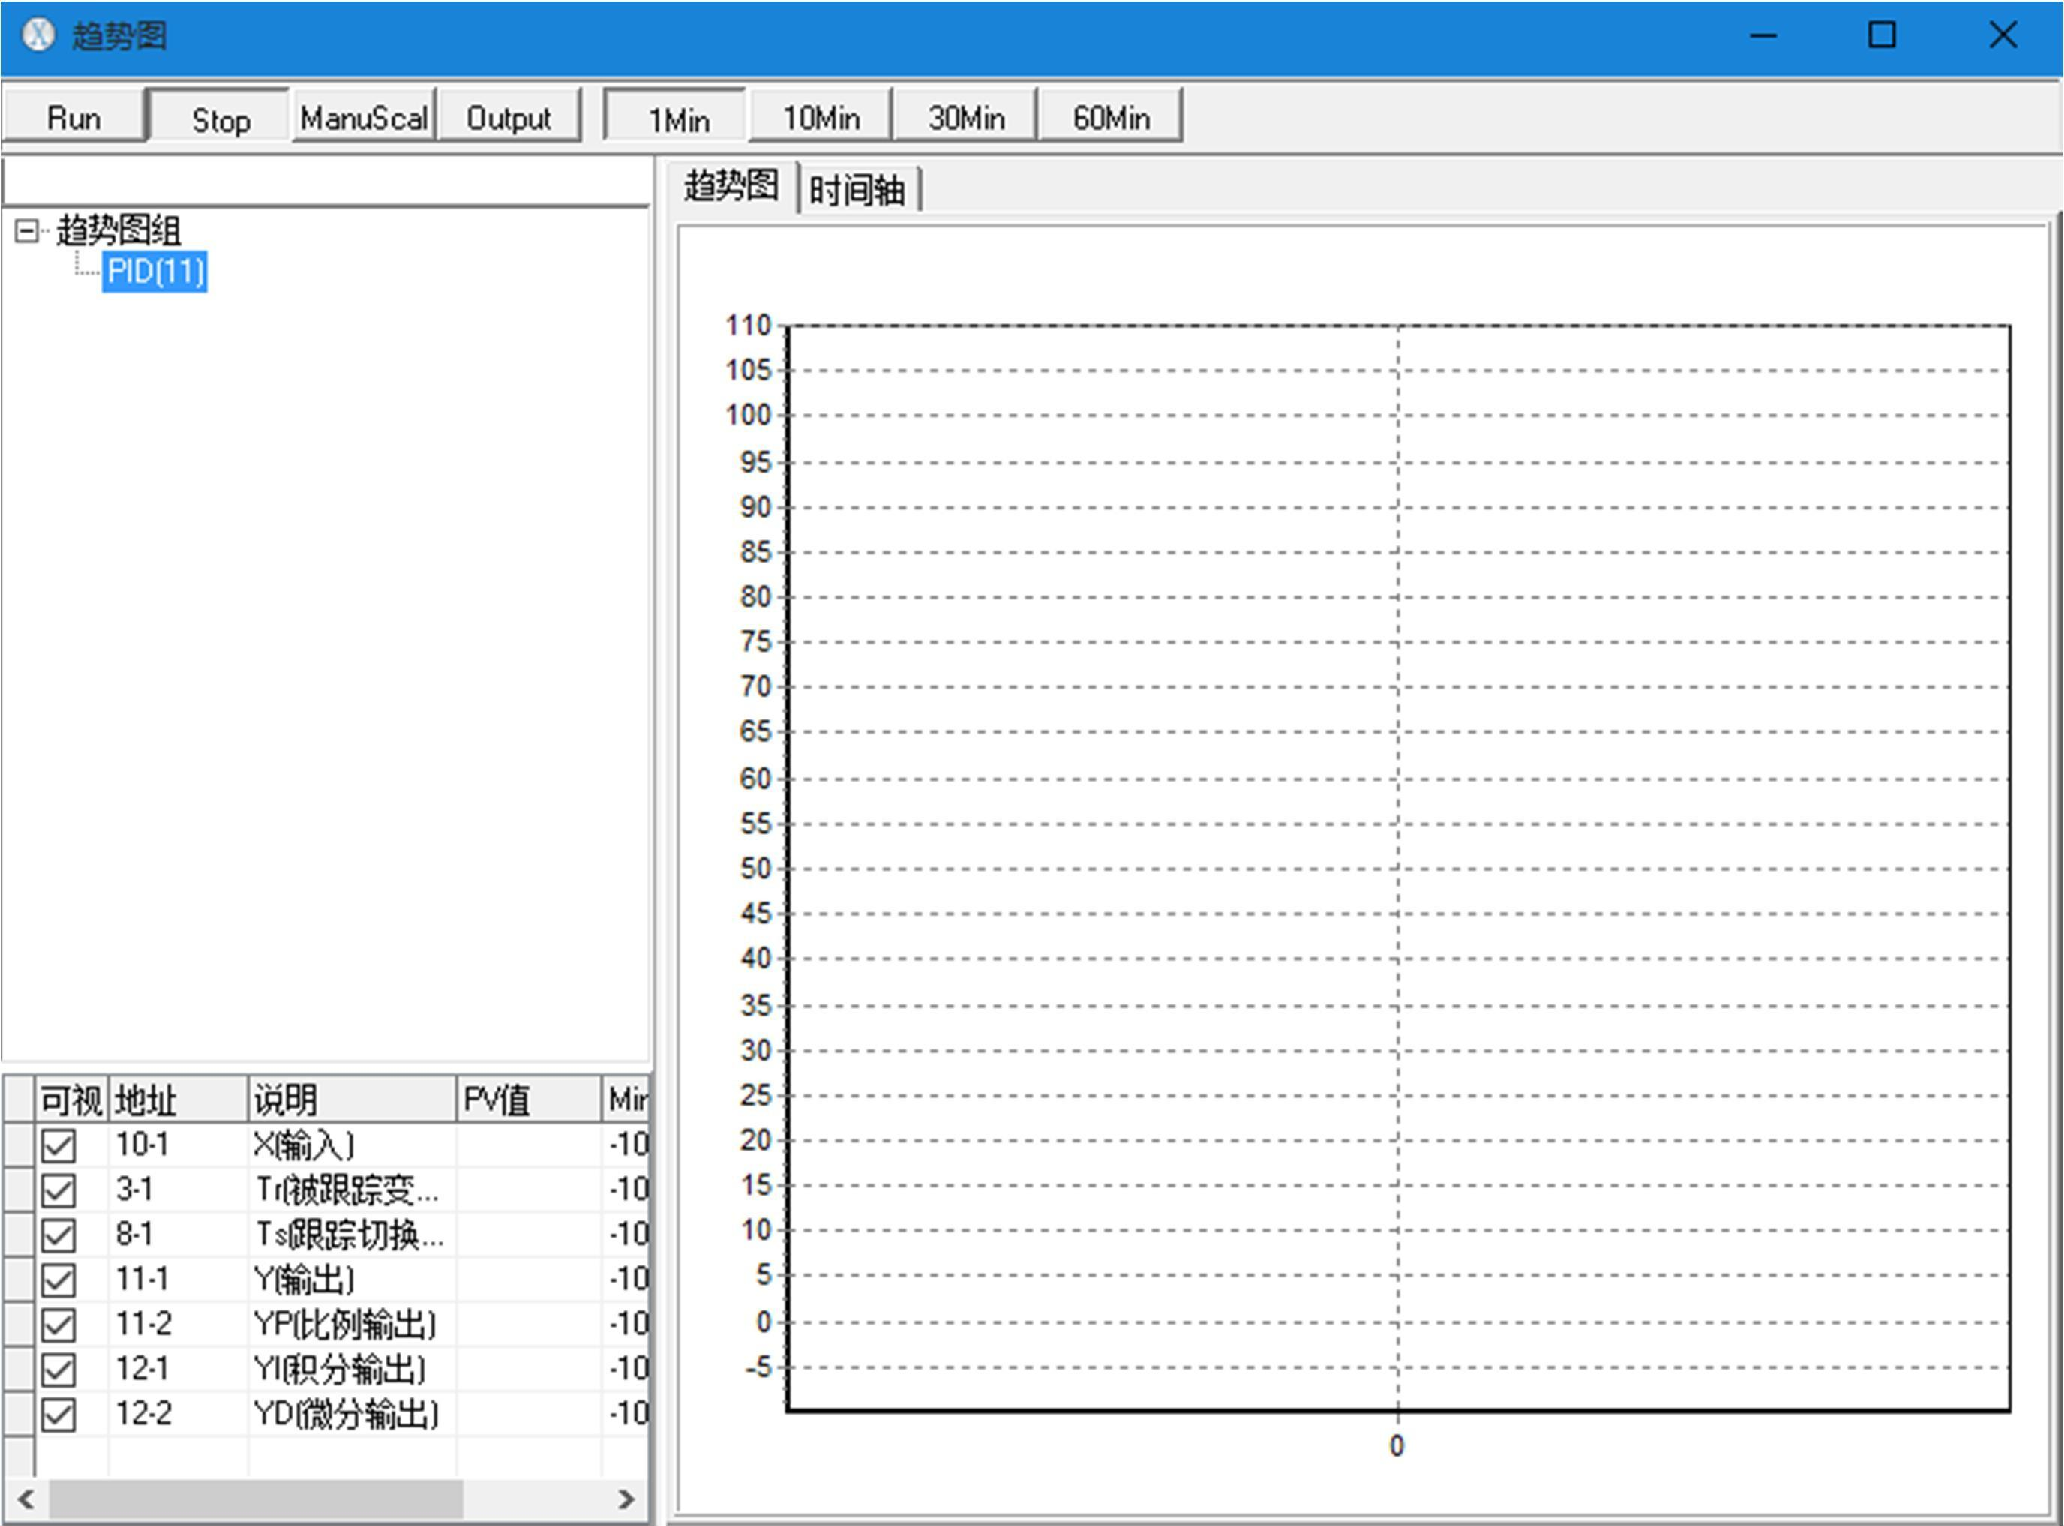Toggle visibility checkbox for 12-2 YD(微分输出)
This screenshot has height=1526, width=2064.
(x=58, y=1414)
